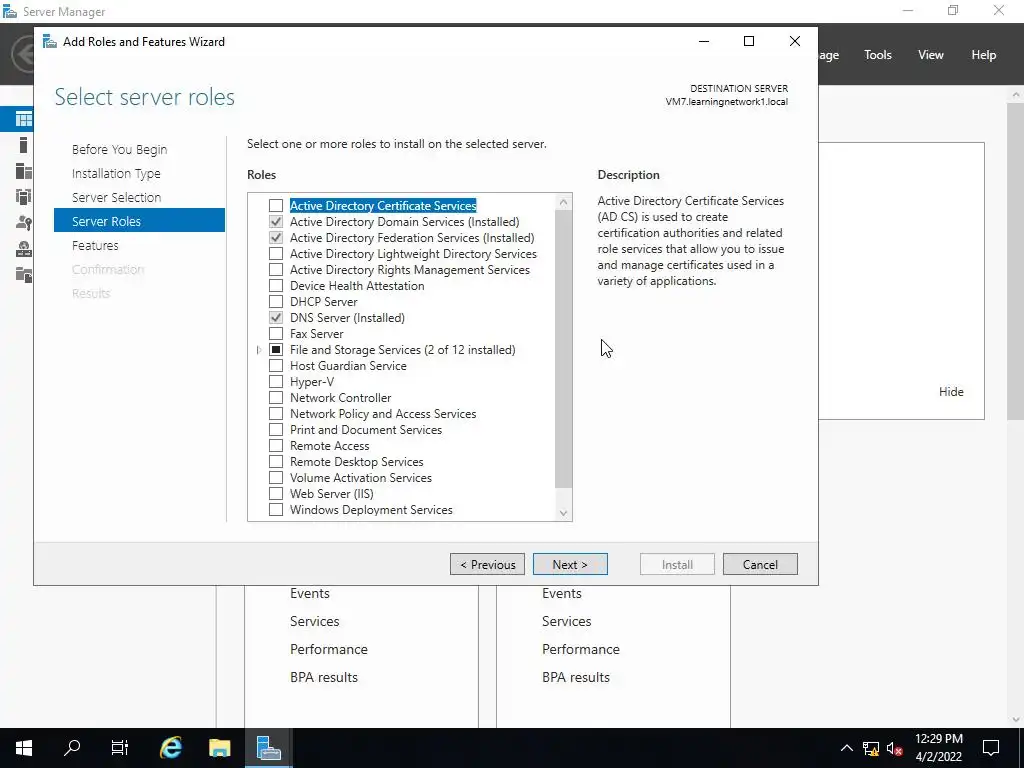This screenshot has width=1024, height=768.
Task: Open Task View from the taskbar
Action: pos(120,748)
